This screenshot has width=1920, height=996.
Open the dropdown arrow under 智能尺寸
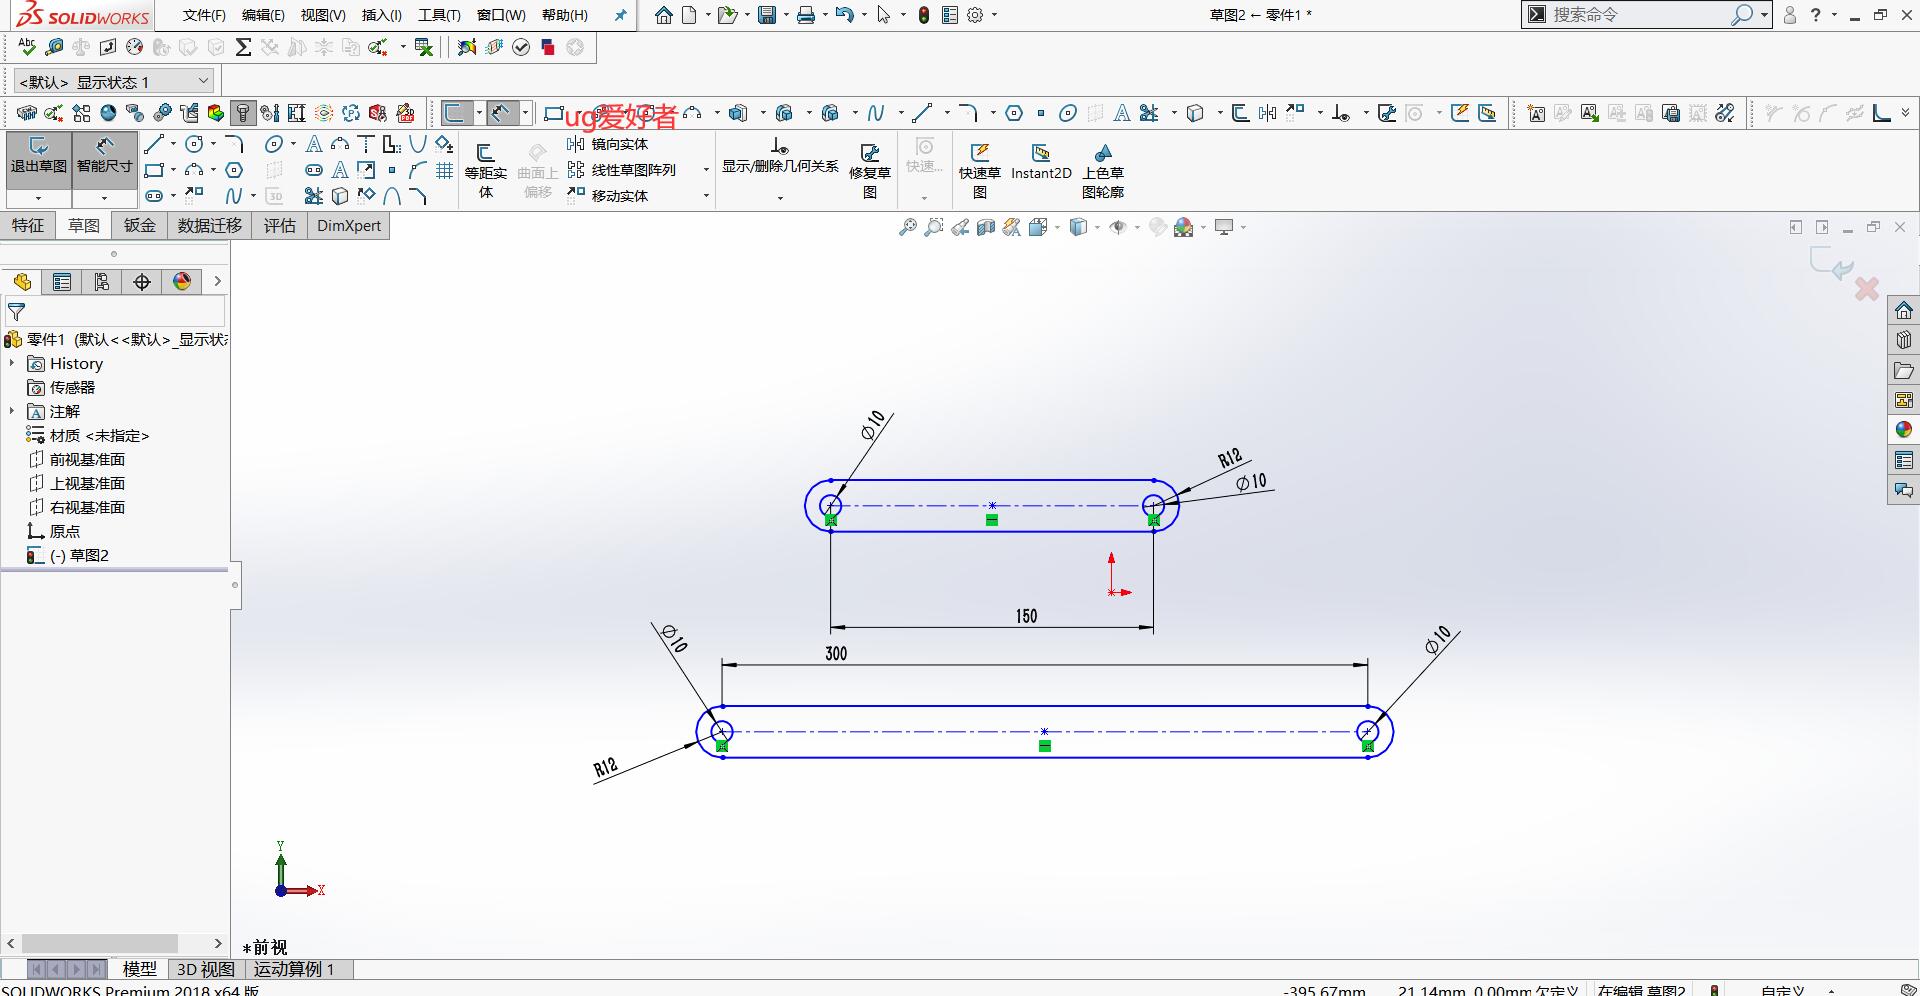tap(104, 198)
